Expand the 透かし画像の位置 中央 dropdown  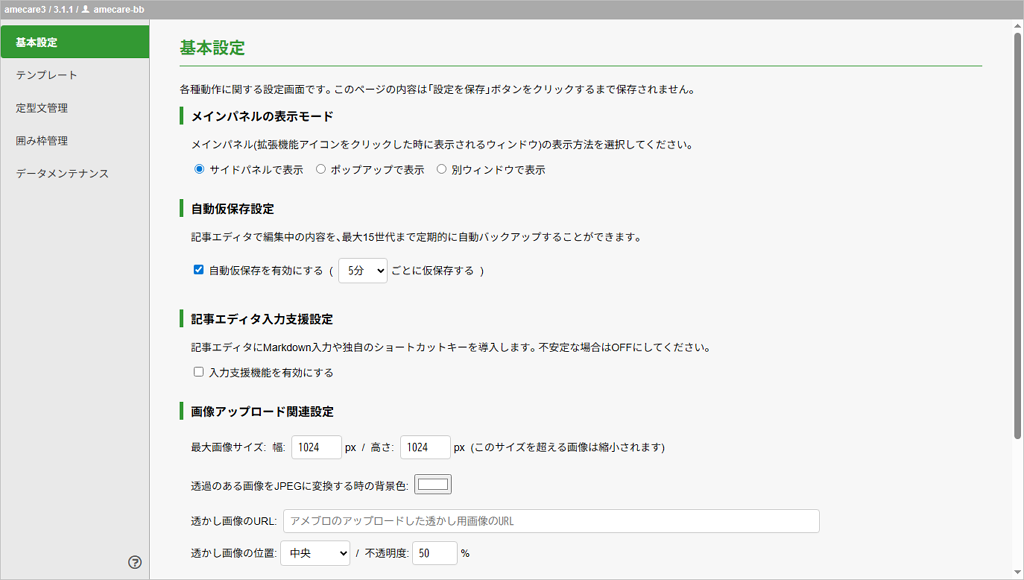pos(315,553)
